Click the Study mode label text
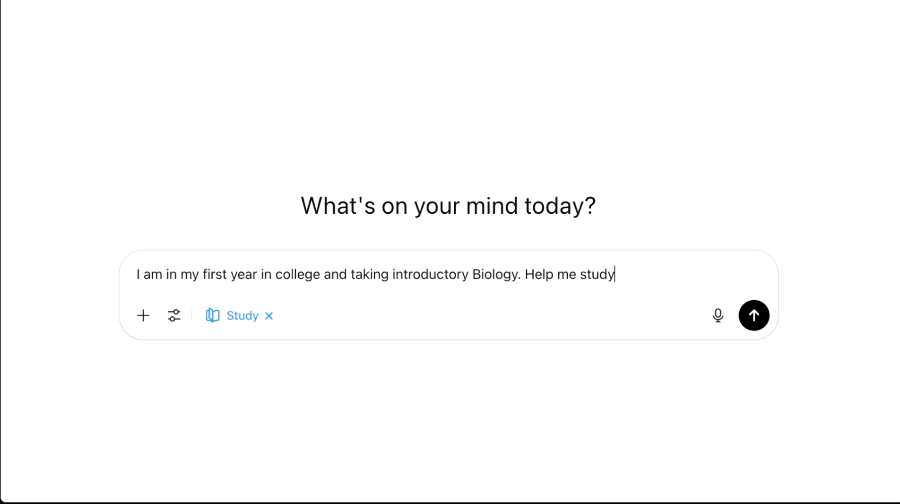 pos(242,315)
